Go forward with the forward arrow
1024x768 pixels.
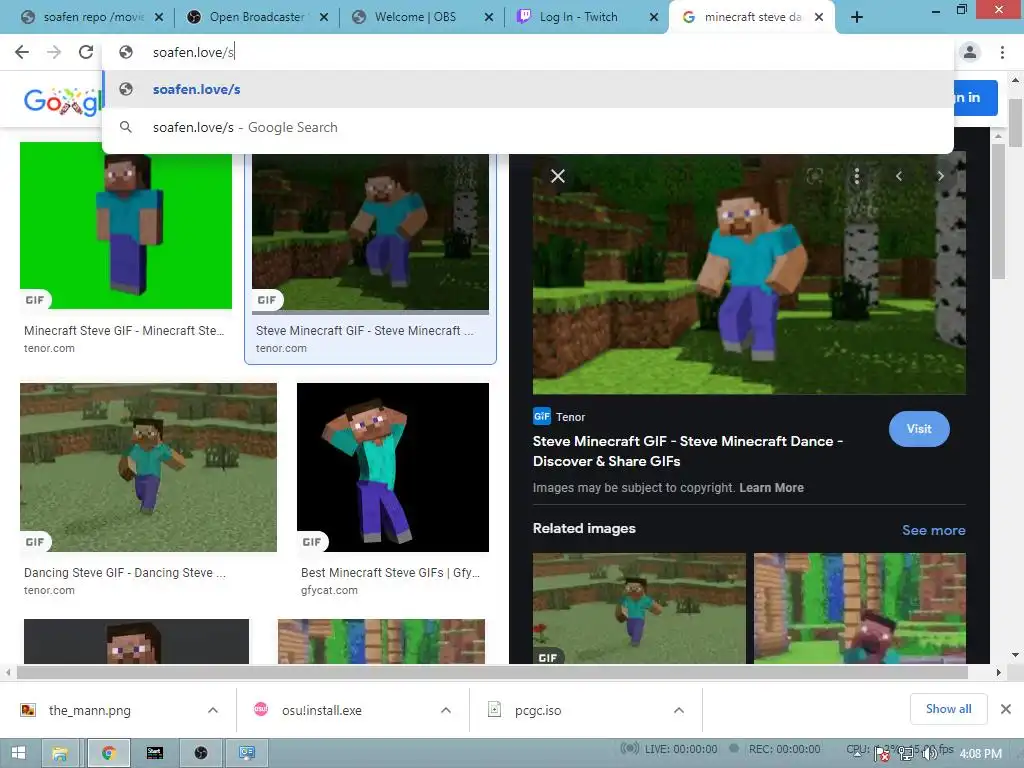pos(54,52)
